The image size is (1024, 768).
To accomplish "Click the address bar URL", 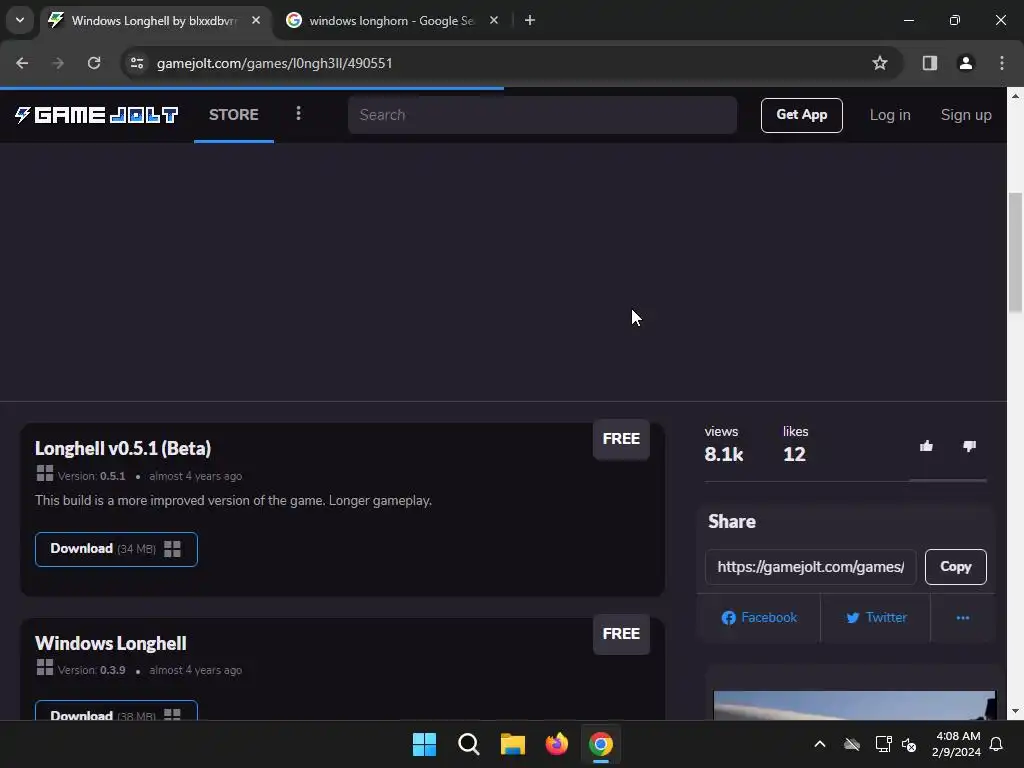I will pyautogui.click(x=274, y=63).
